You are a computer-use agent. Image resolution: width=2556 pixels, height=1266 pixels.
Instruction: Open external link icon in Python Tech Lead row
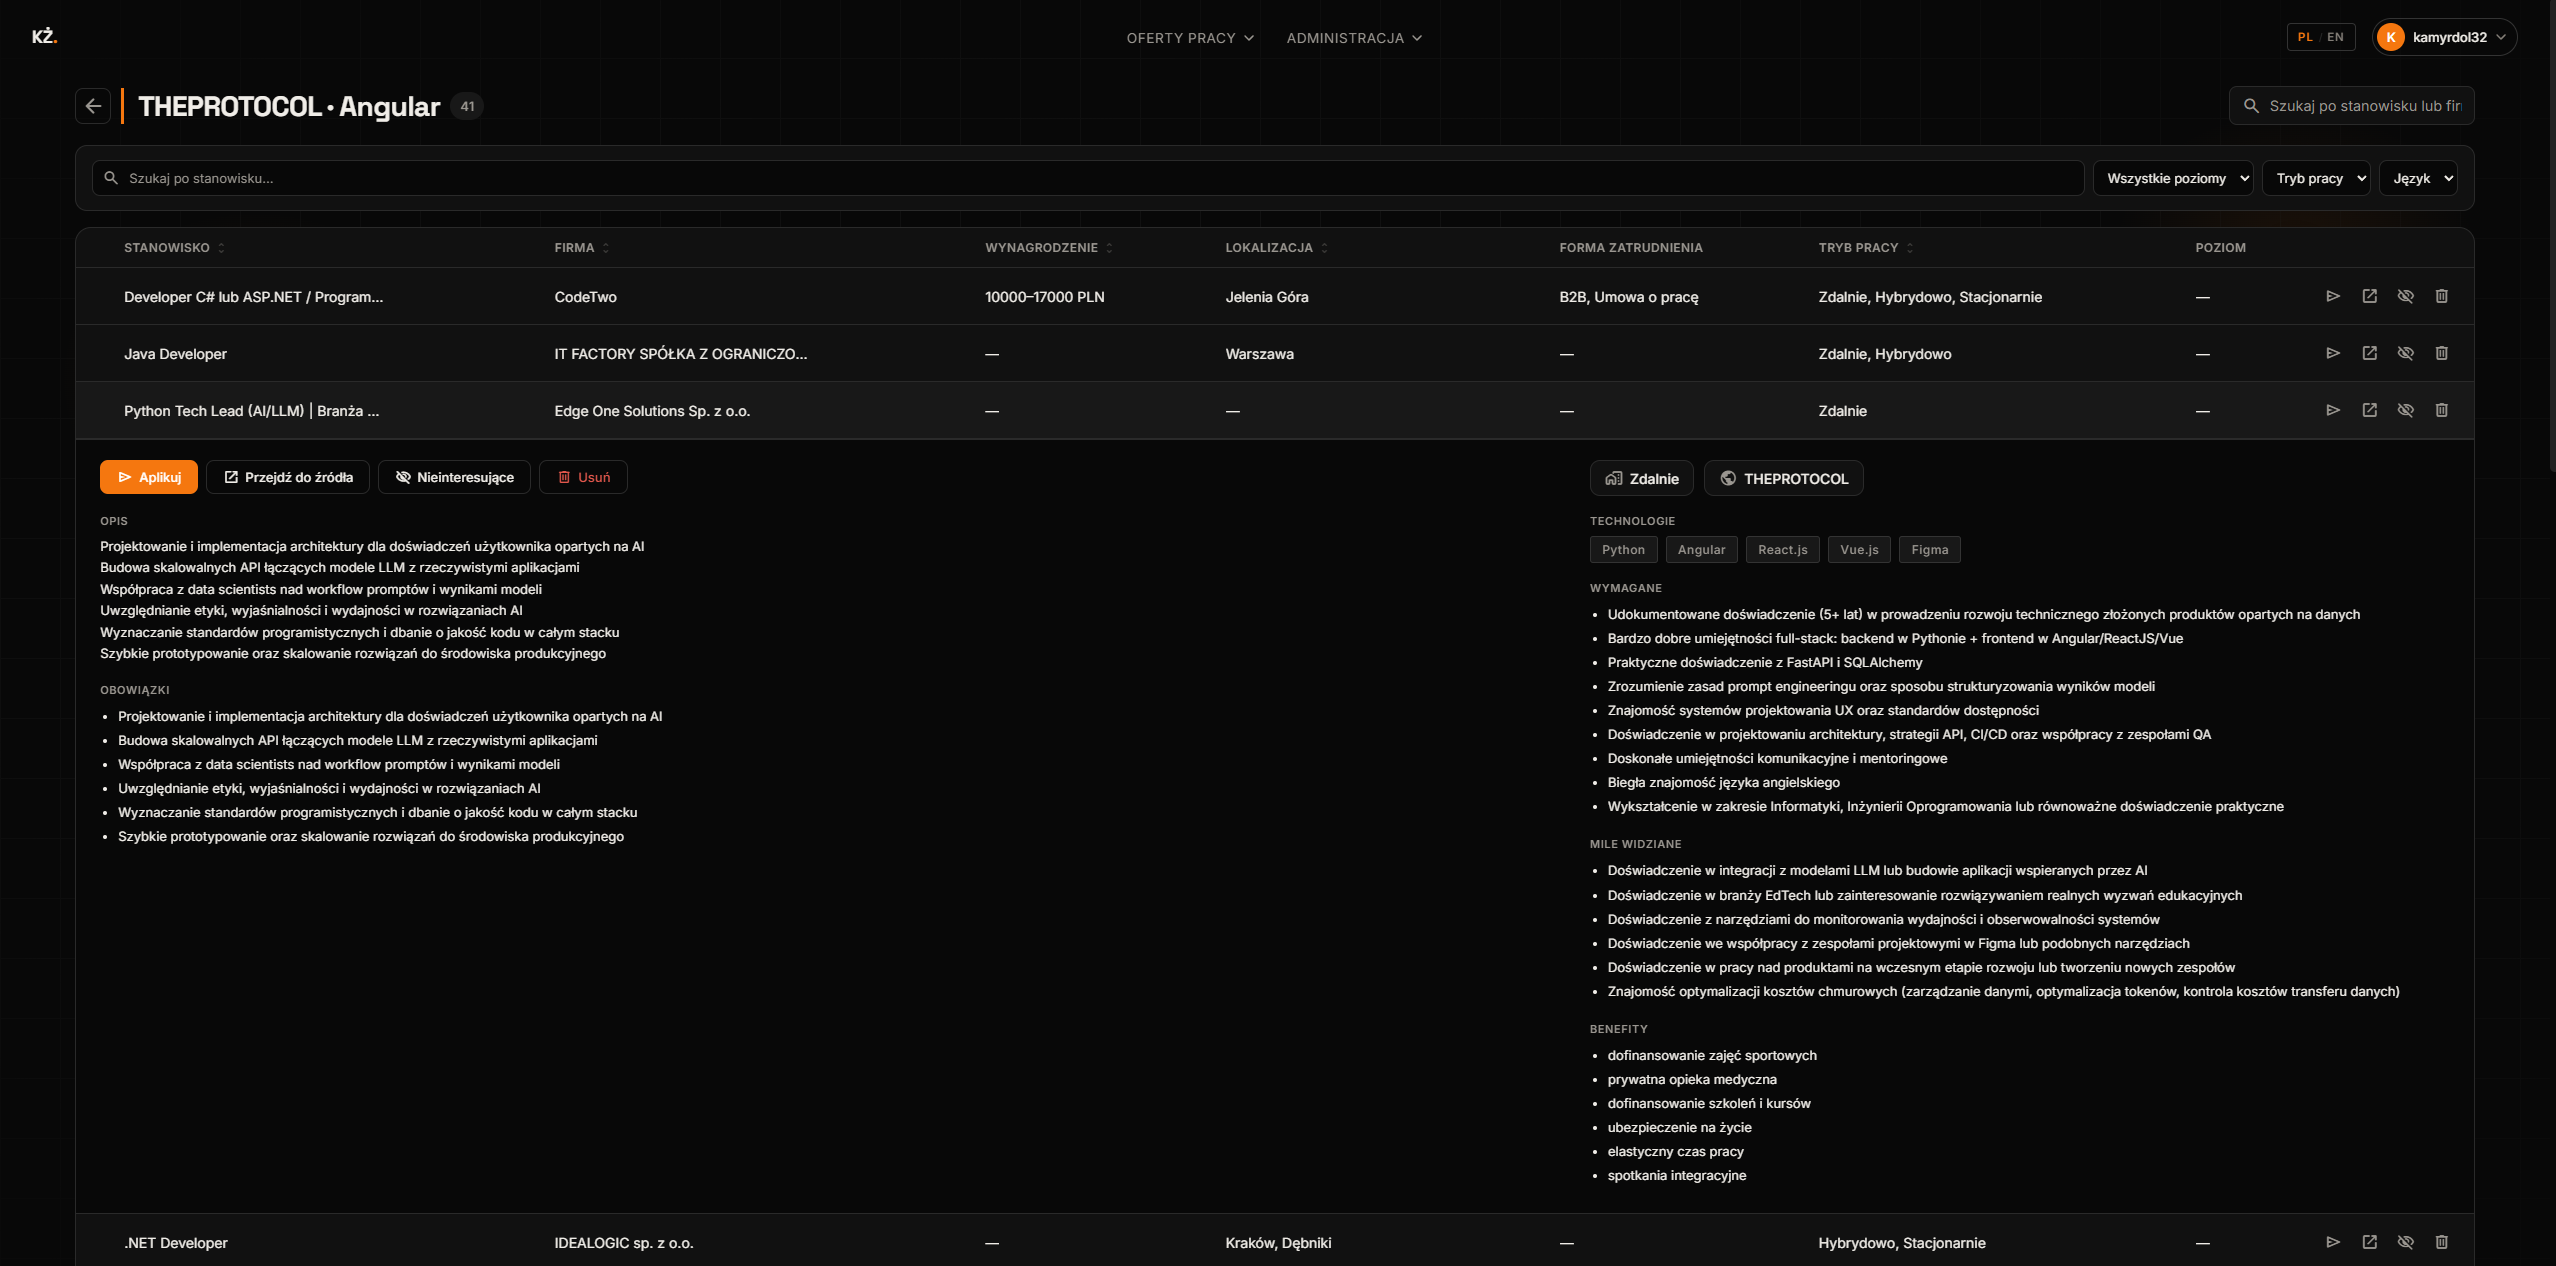(x=2369, y=410)
